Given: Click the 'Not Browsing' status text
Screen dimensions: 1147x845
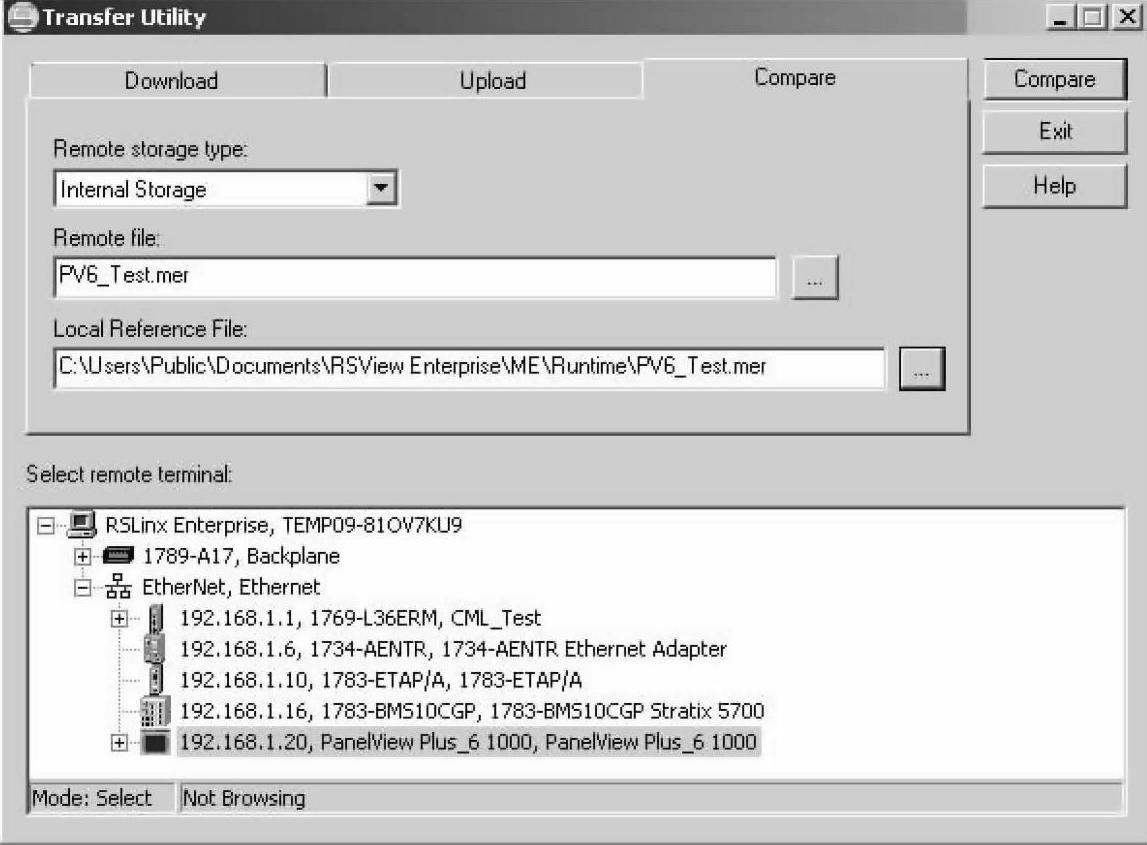Looking at the screenshot, I should click(244, 798).
